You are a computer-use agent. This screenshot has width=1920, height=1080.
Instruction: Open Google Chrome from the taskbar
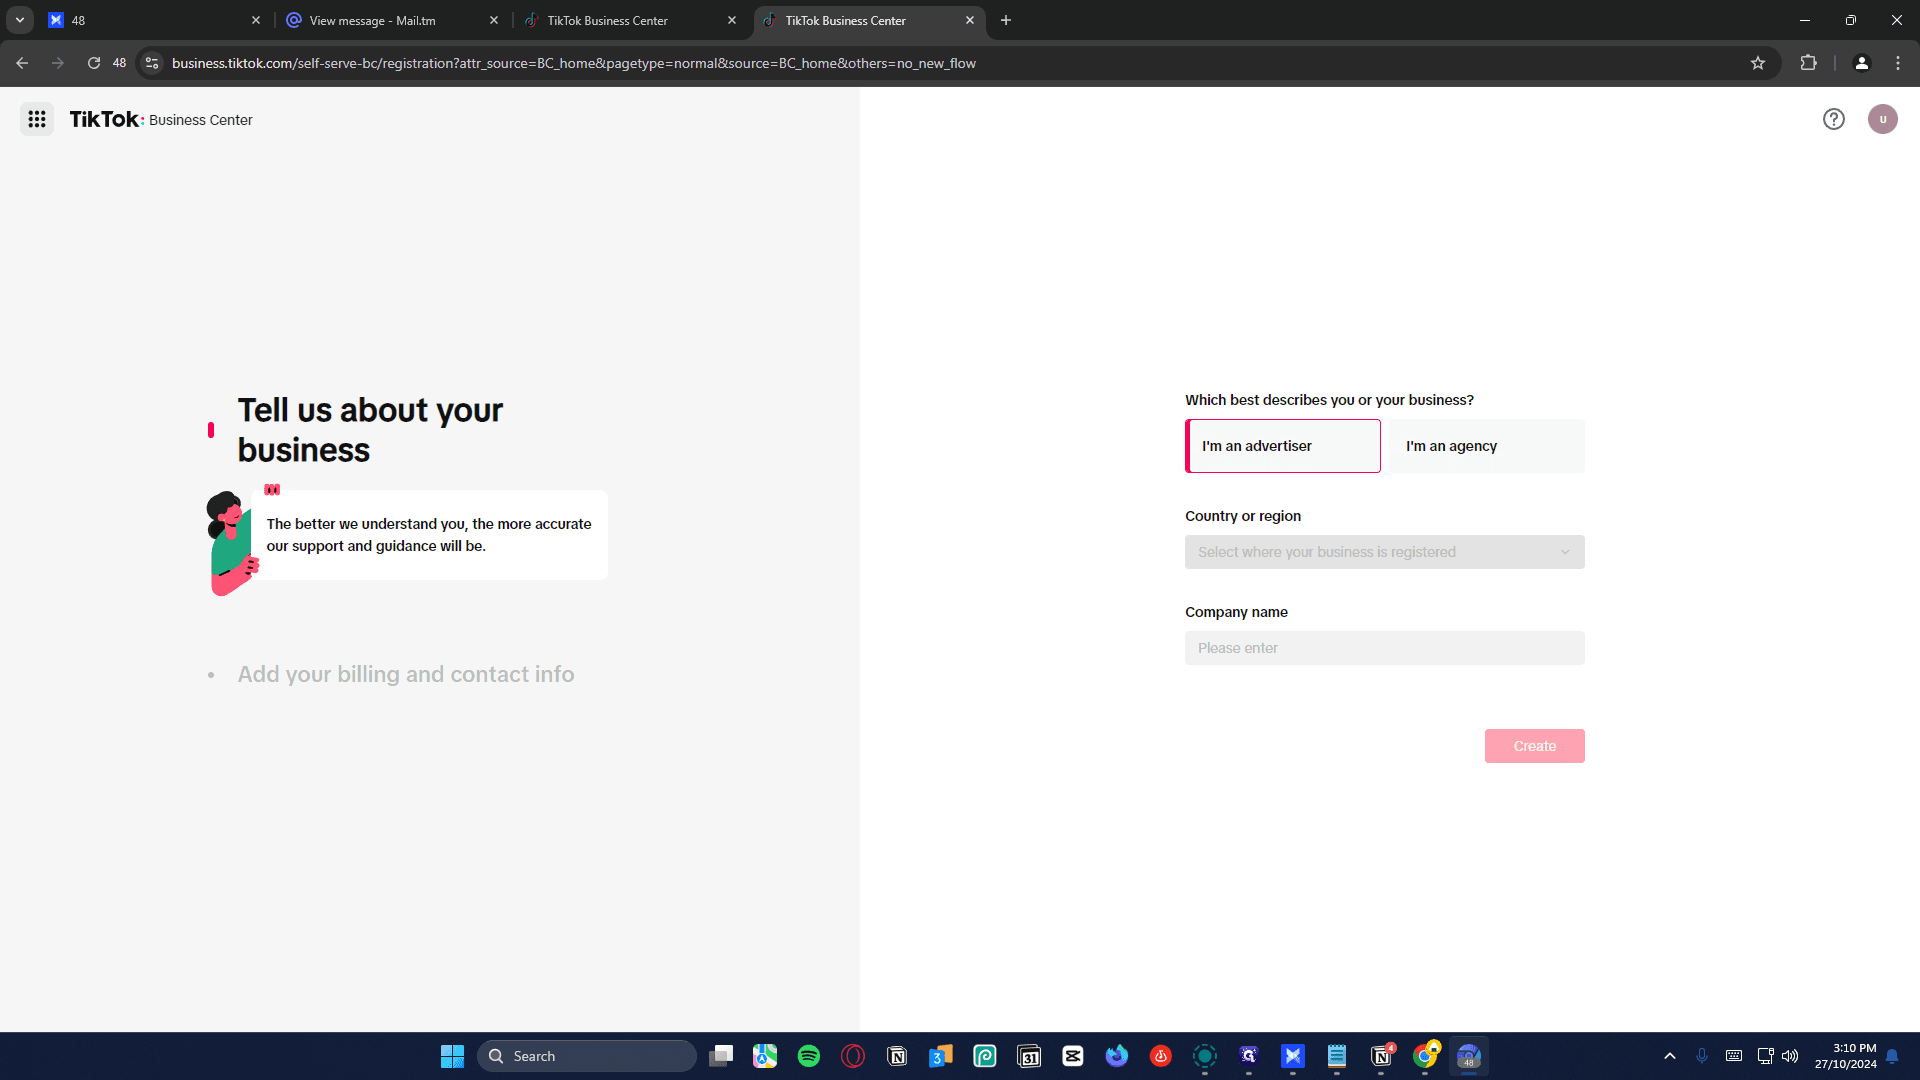(1425, 1056)
